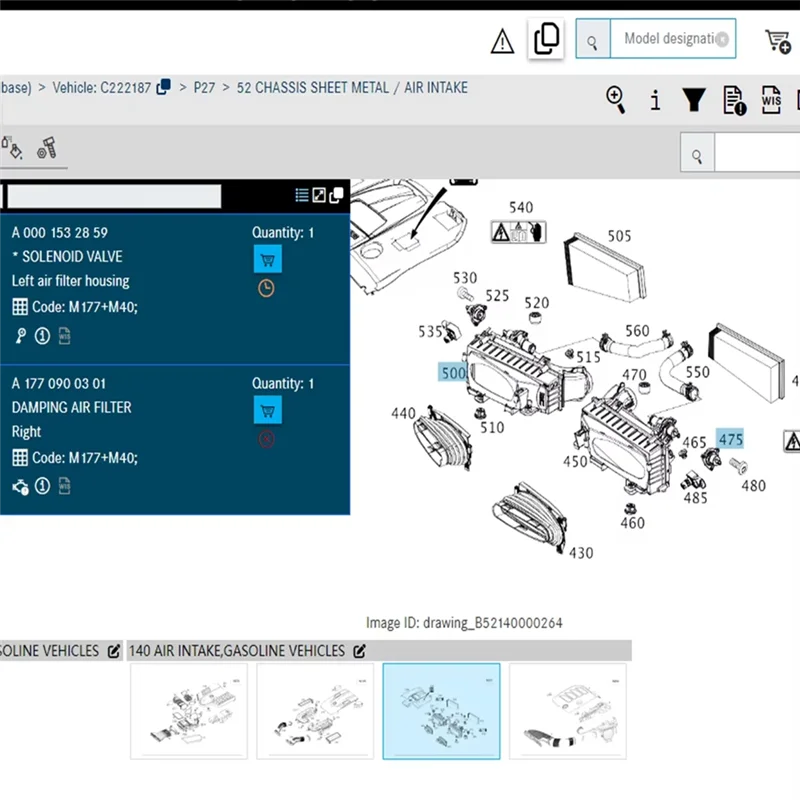Click the warning triangle icon at the top

501,42
